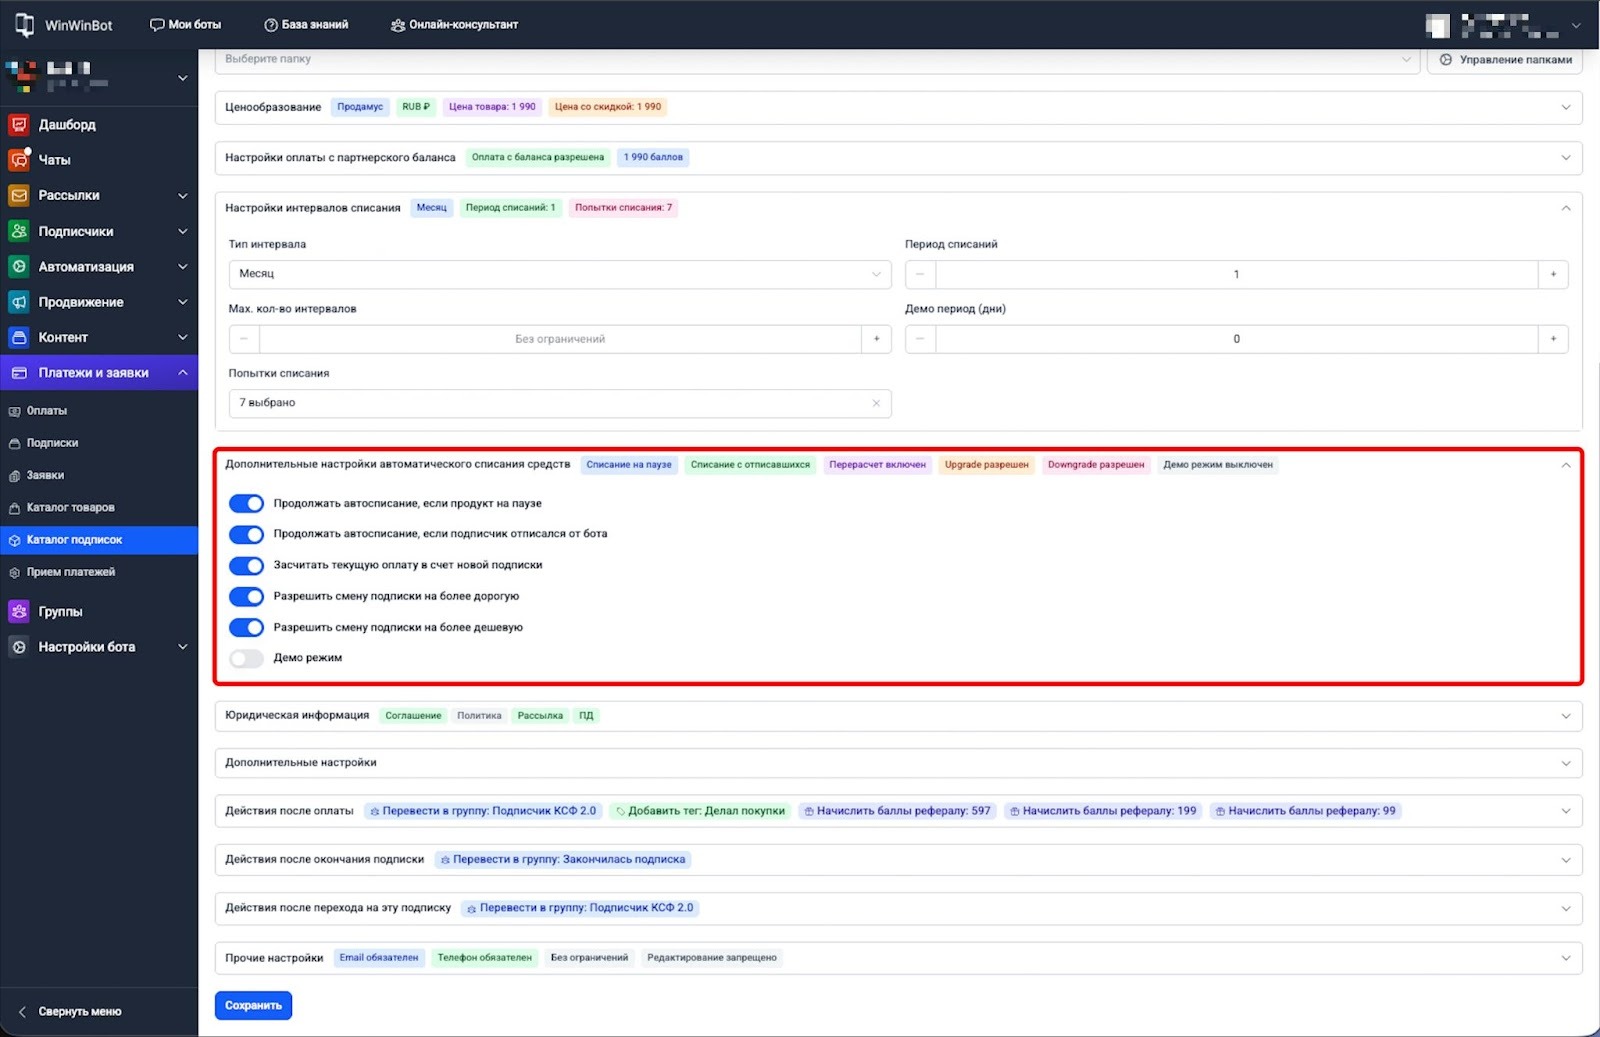
Task: Click the Подписчики people icon
Action: (x=18, y=231)
